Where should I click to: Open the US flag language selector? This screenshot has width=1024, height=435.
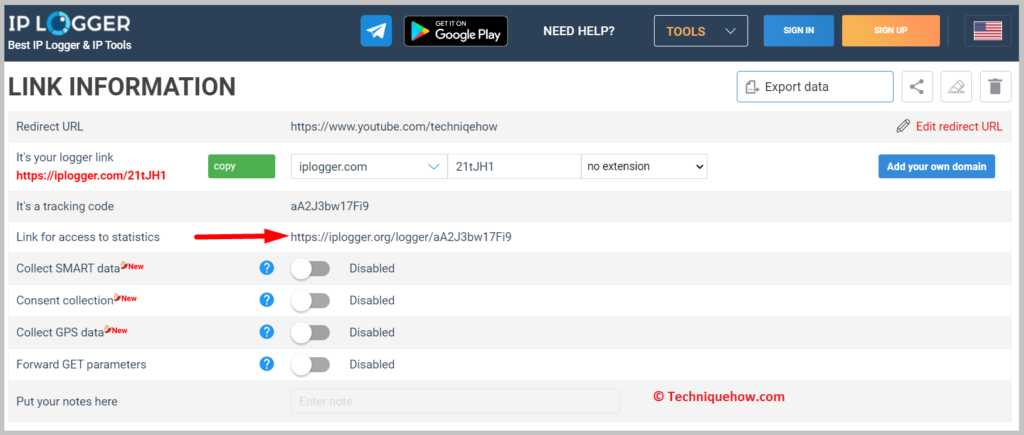987,31
